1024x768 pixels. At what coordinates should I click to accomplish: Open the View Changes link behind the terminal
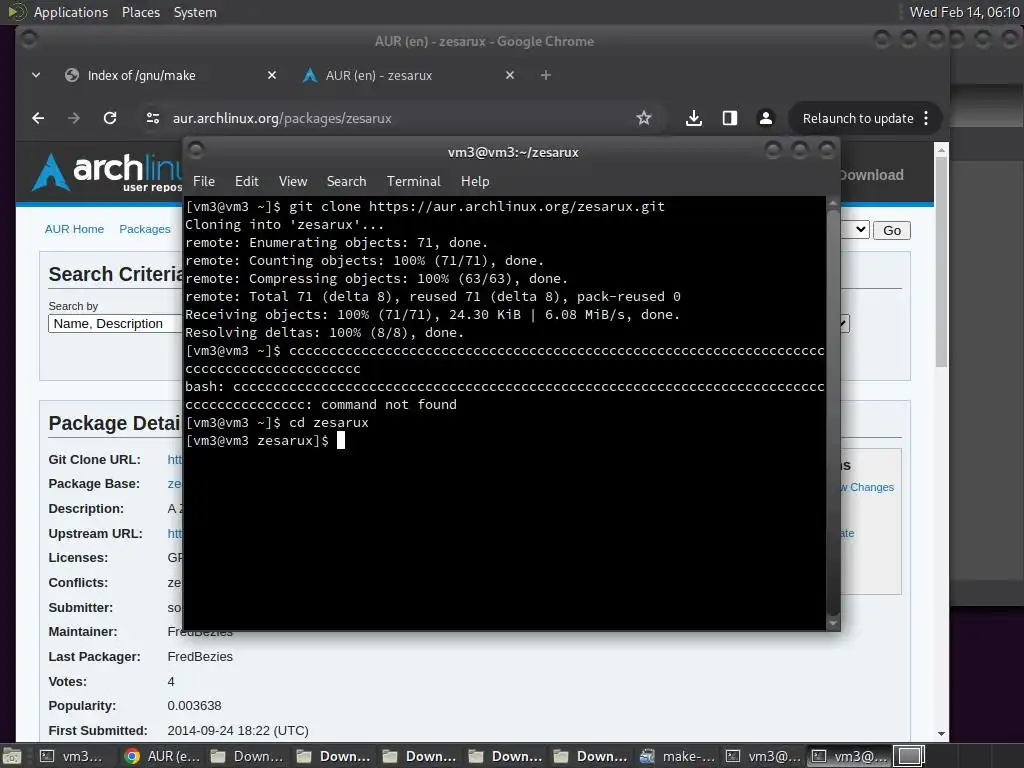click(867, 487)
